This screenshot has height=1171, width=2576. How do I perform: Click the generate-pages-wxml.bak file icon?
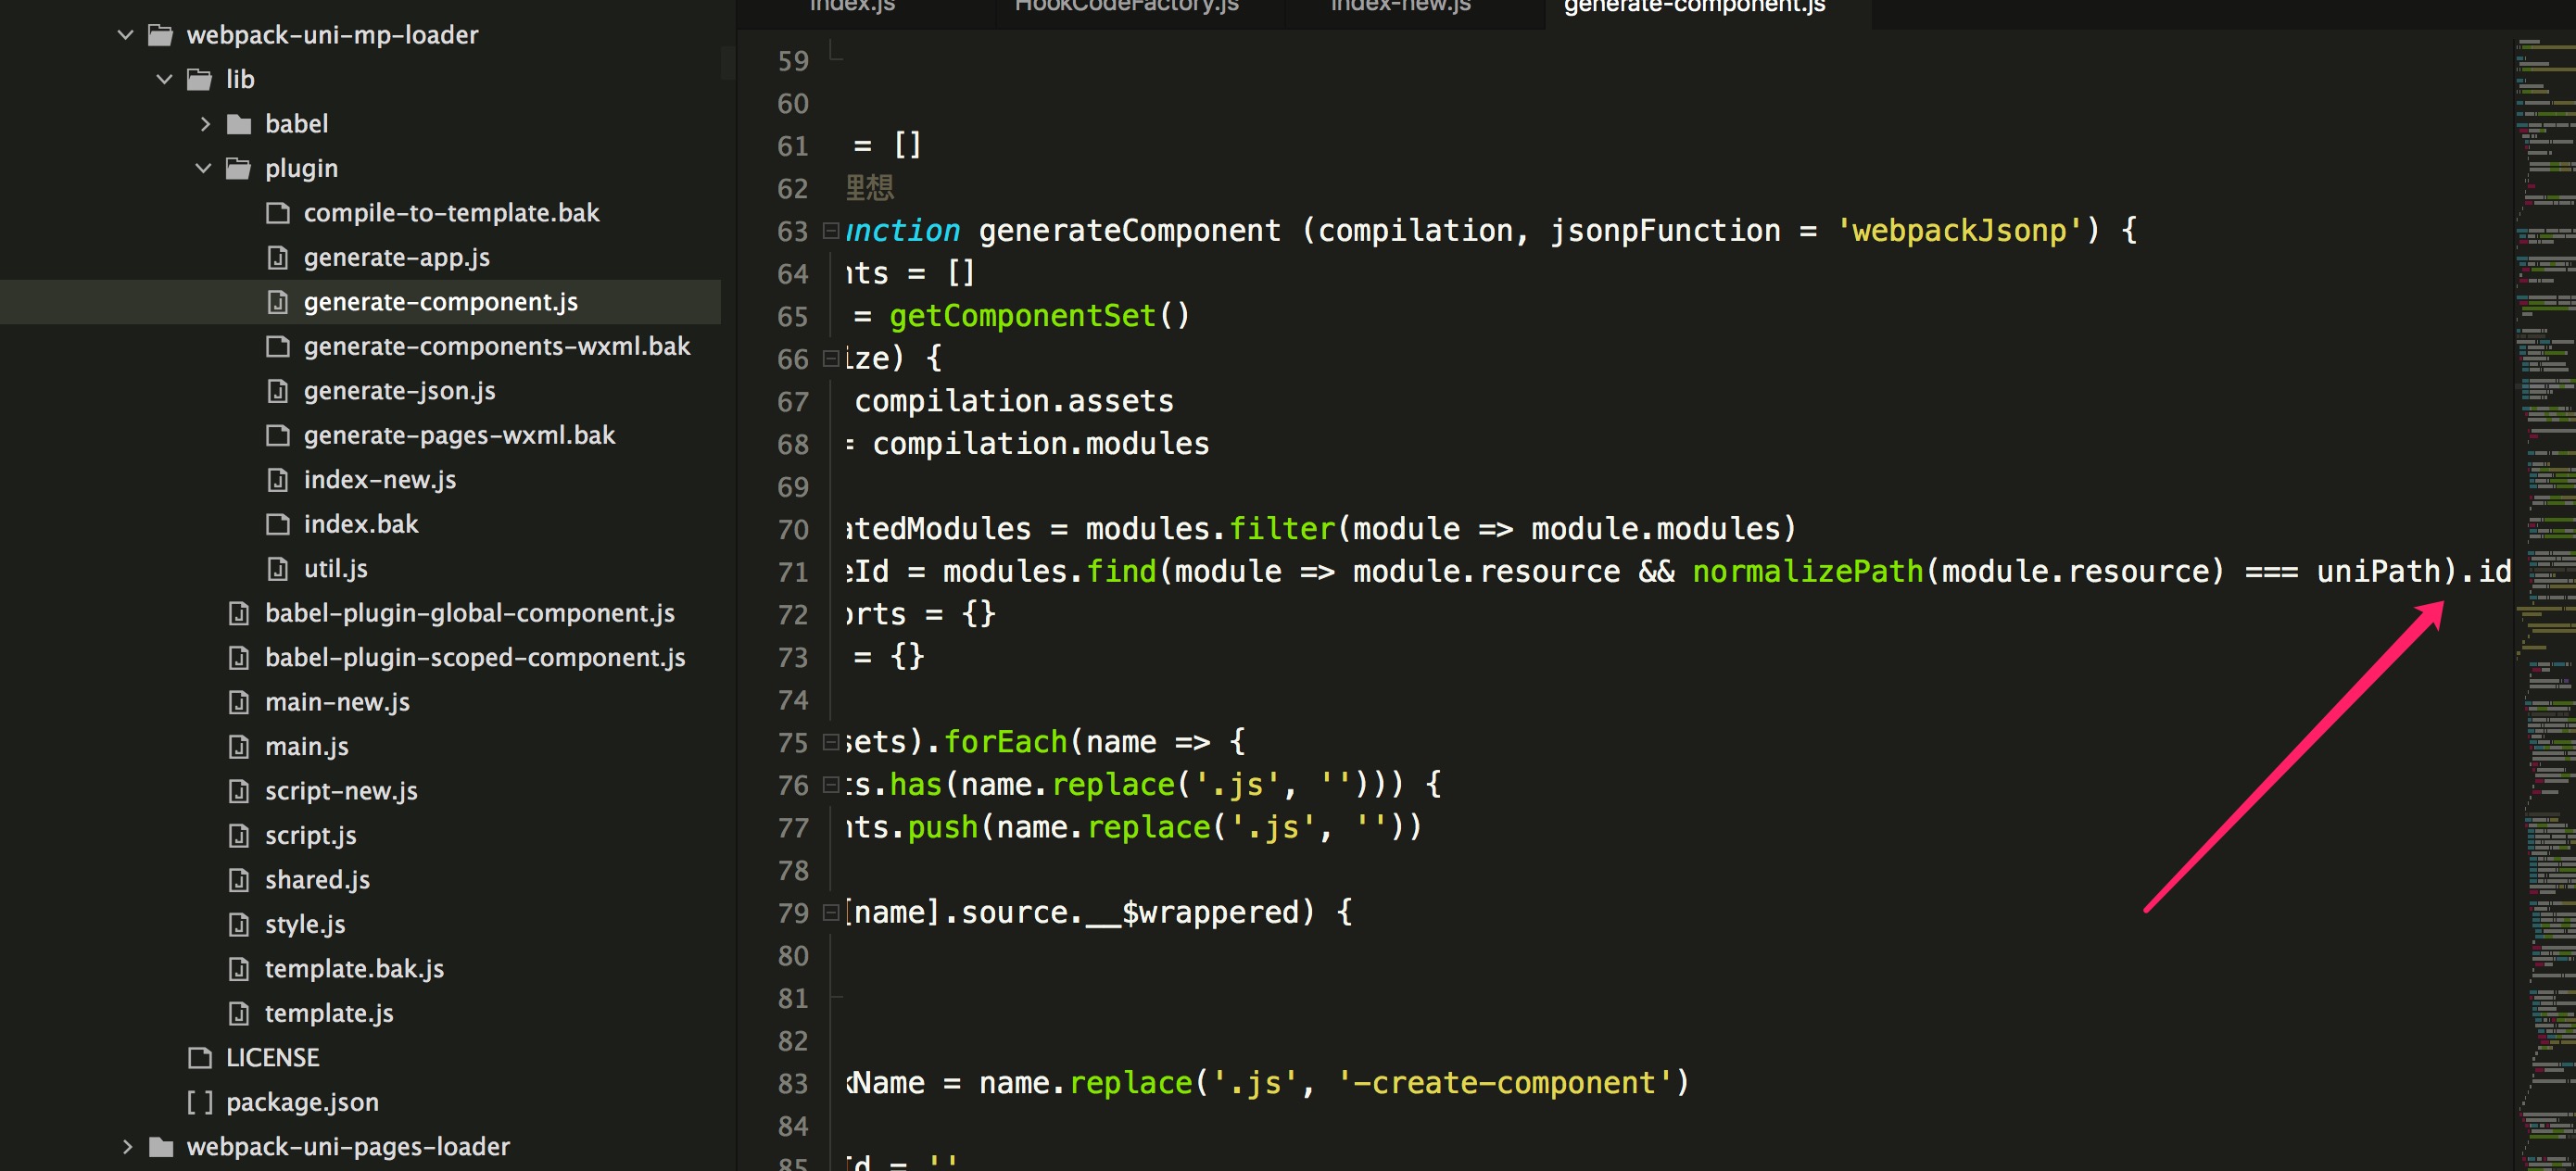point(277,435)
